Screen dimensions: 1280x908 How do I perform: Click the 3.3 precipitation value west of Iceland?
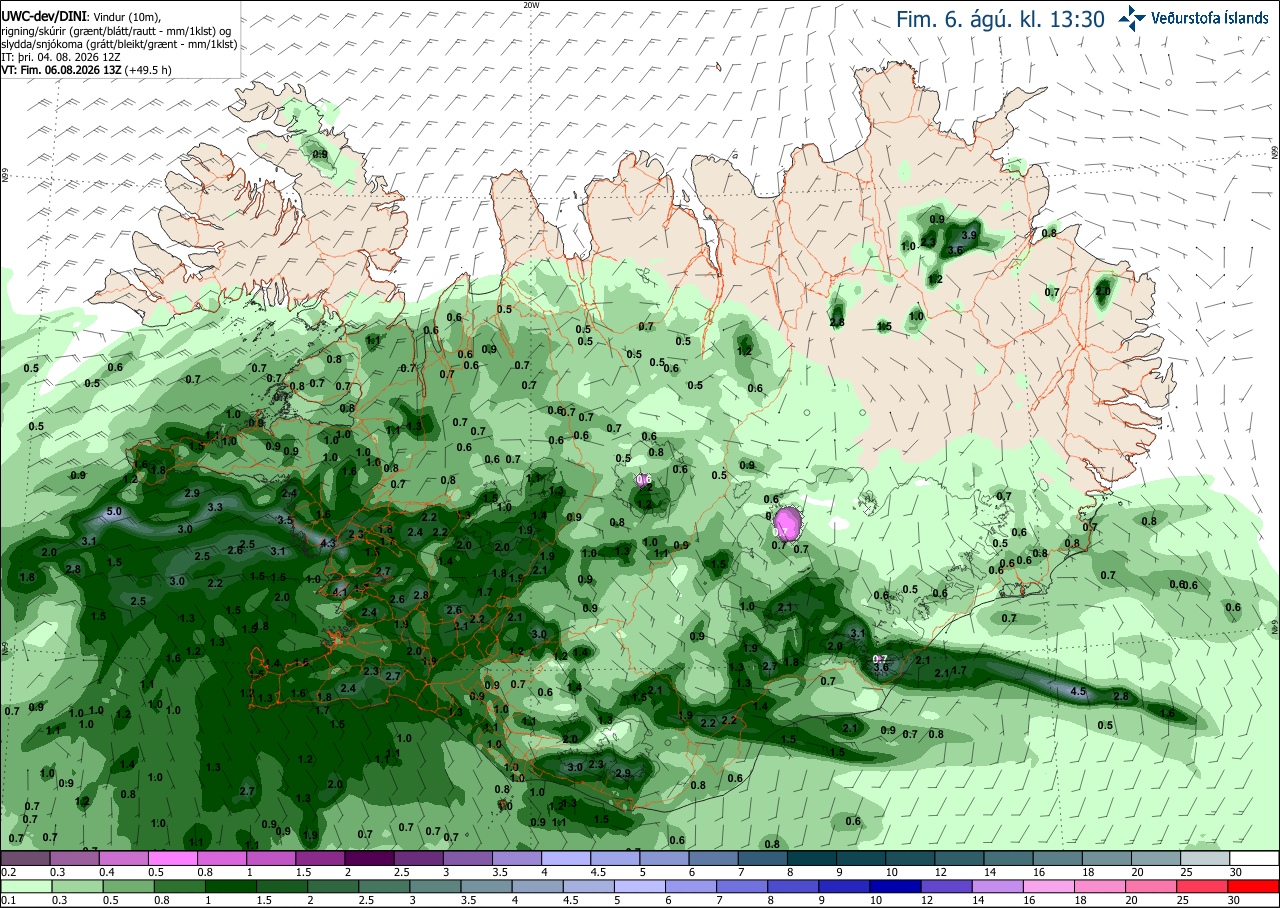click(x=215, y=508)
